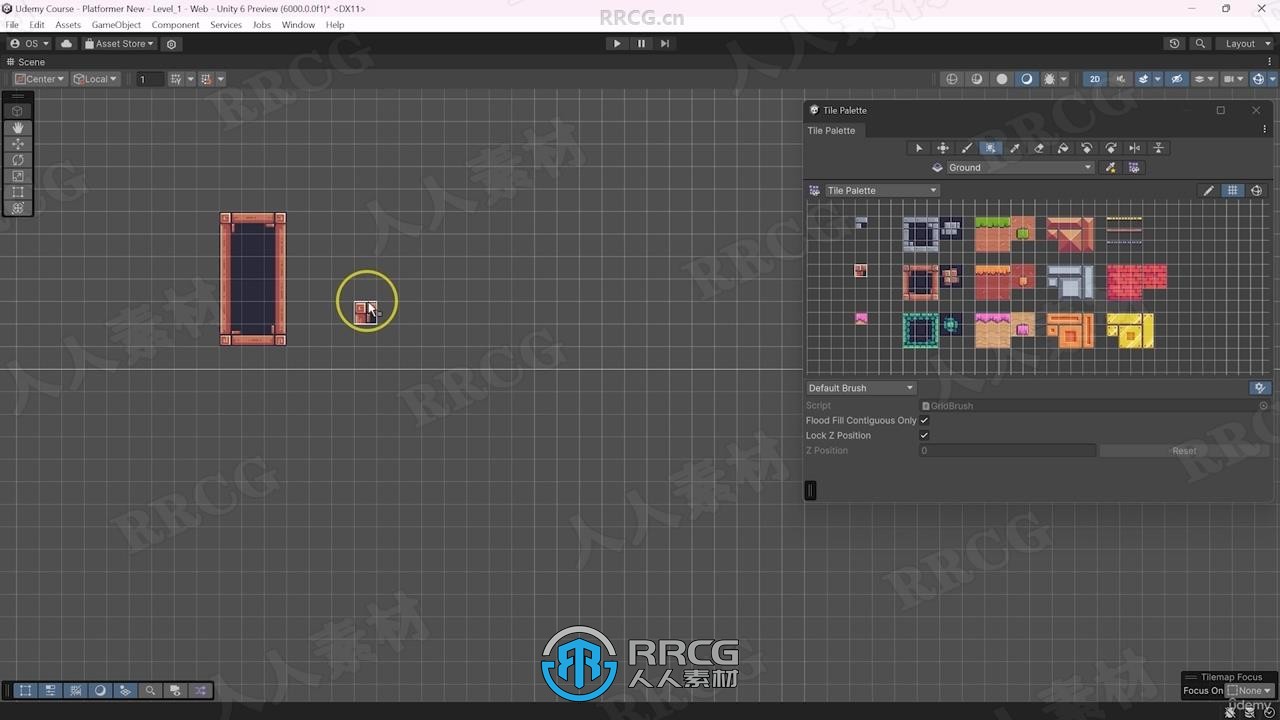1280x720 pixels.
Task: Open the Help menu
Action: pos(335,25)
